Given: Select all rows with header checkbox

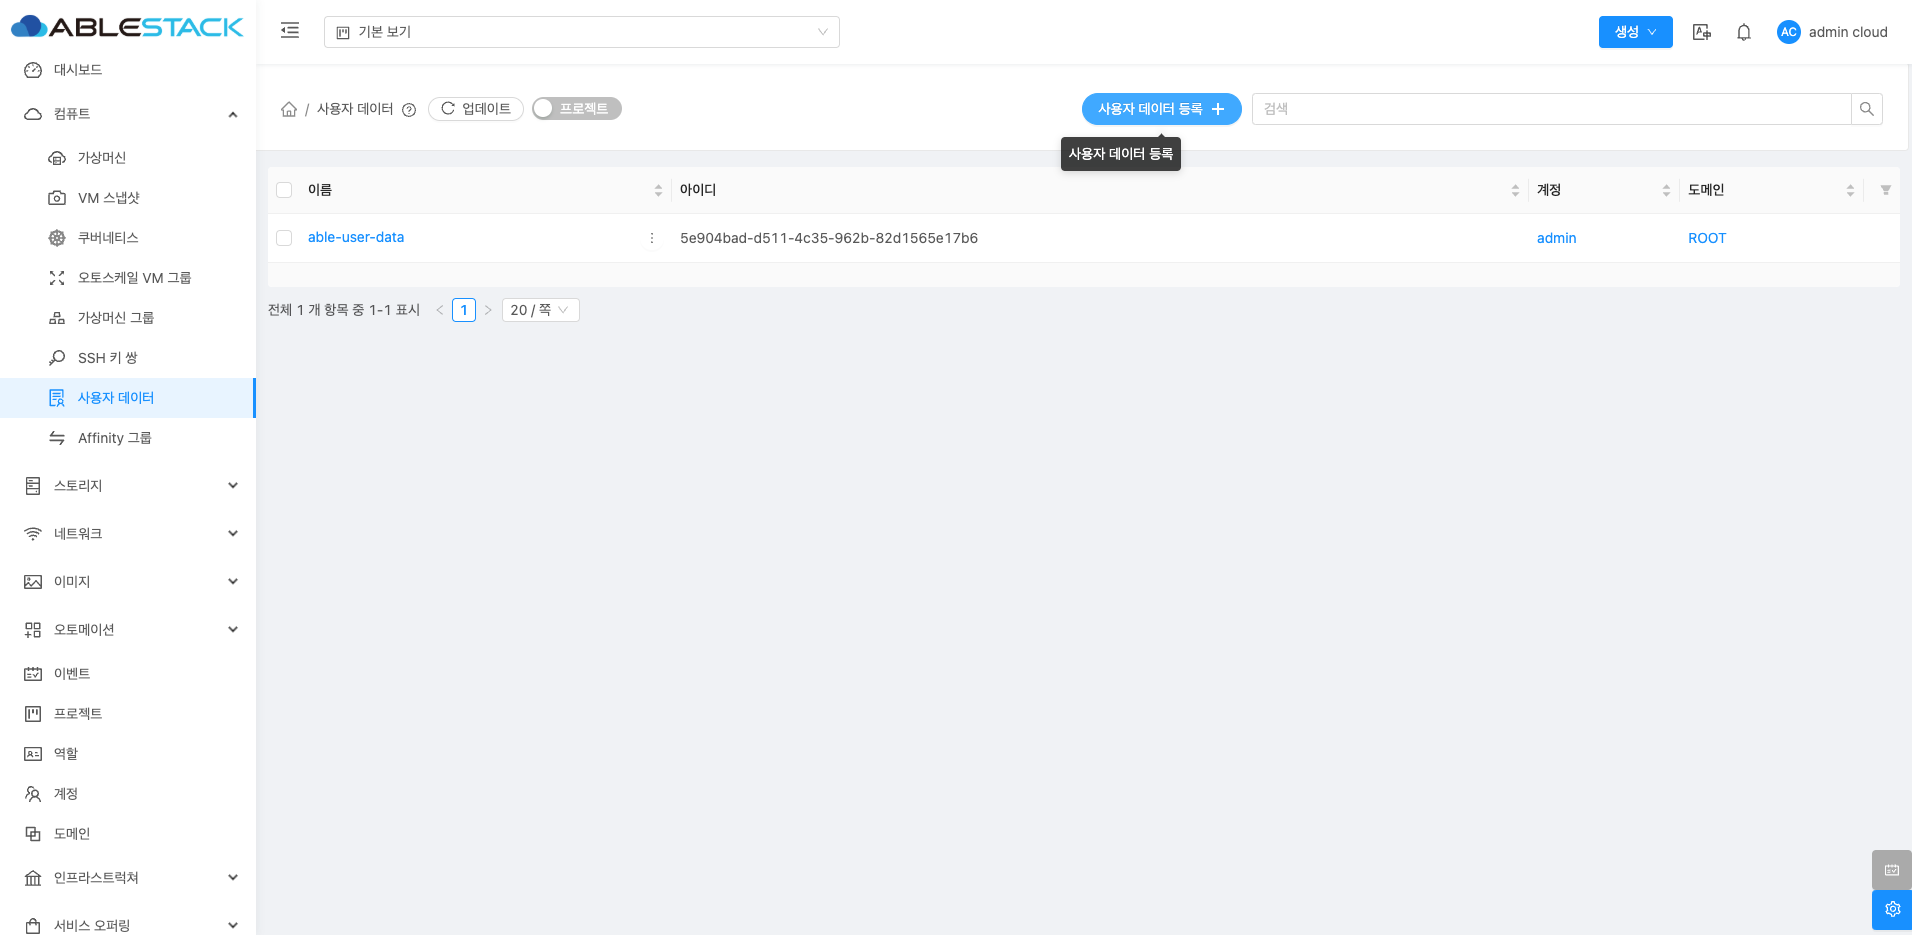Looking at the screenshot, I should coord(284,190).
